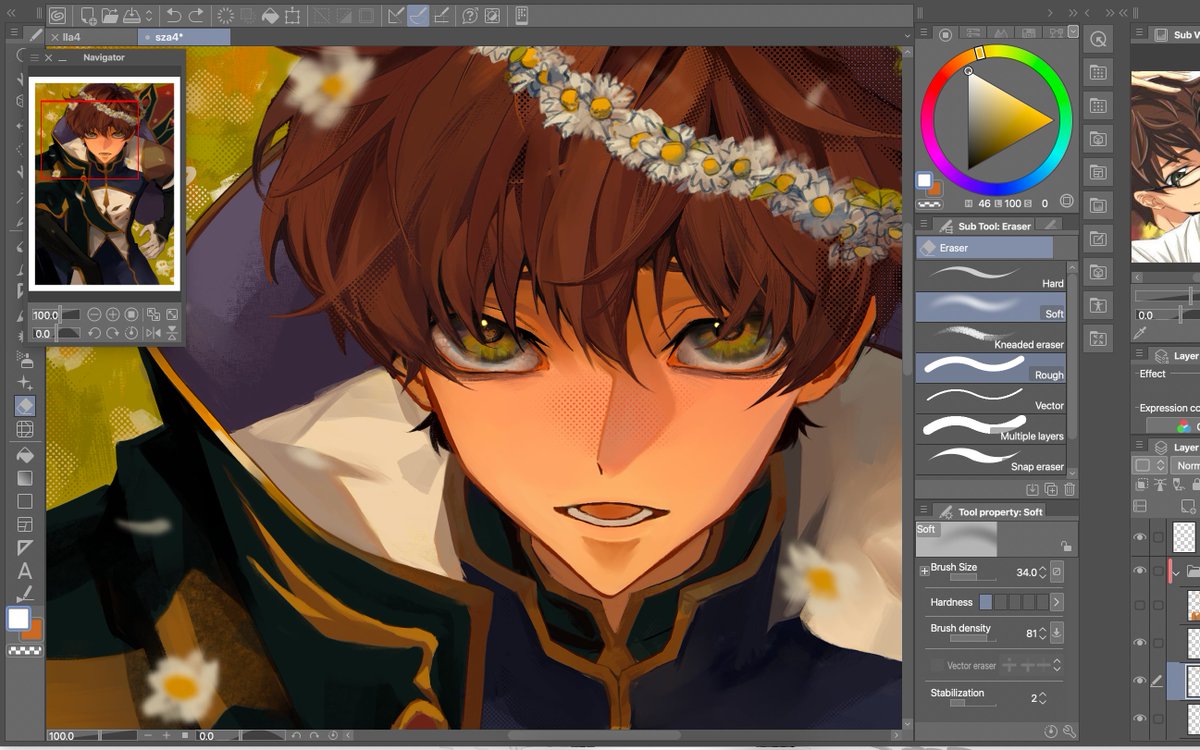Select the Blend tool above the eraser
This screenshot has width=1200, height=750.
[25, 383]
